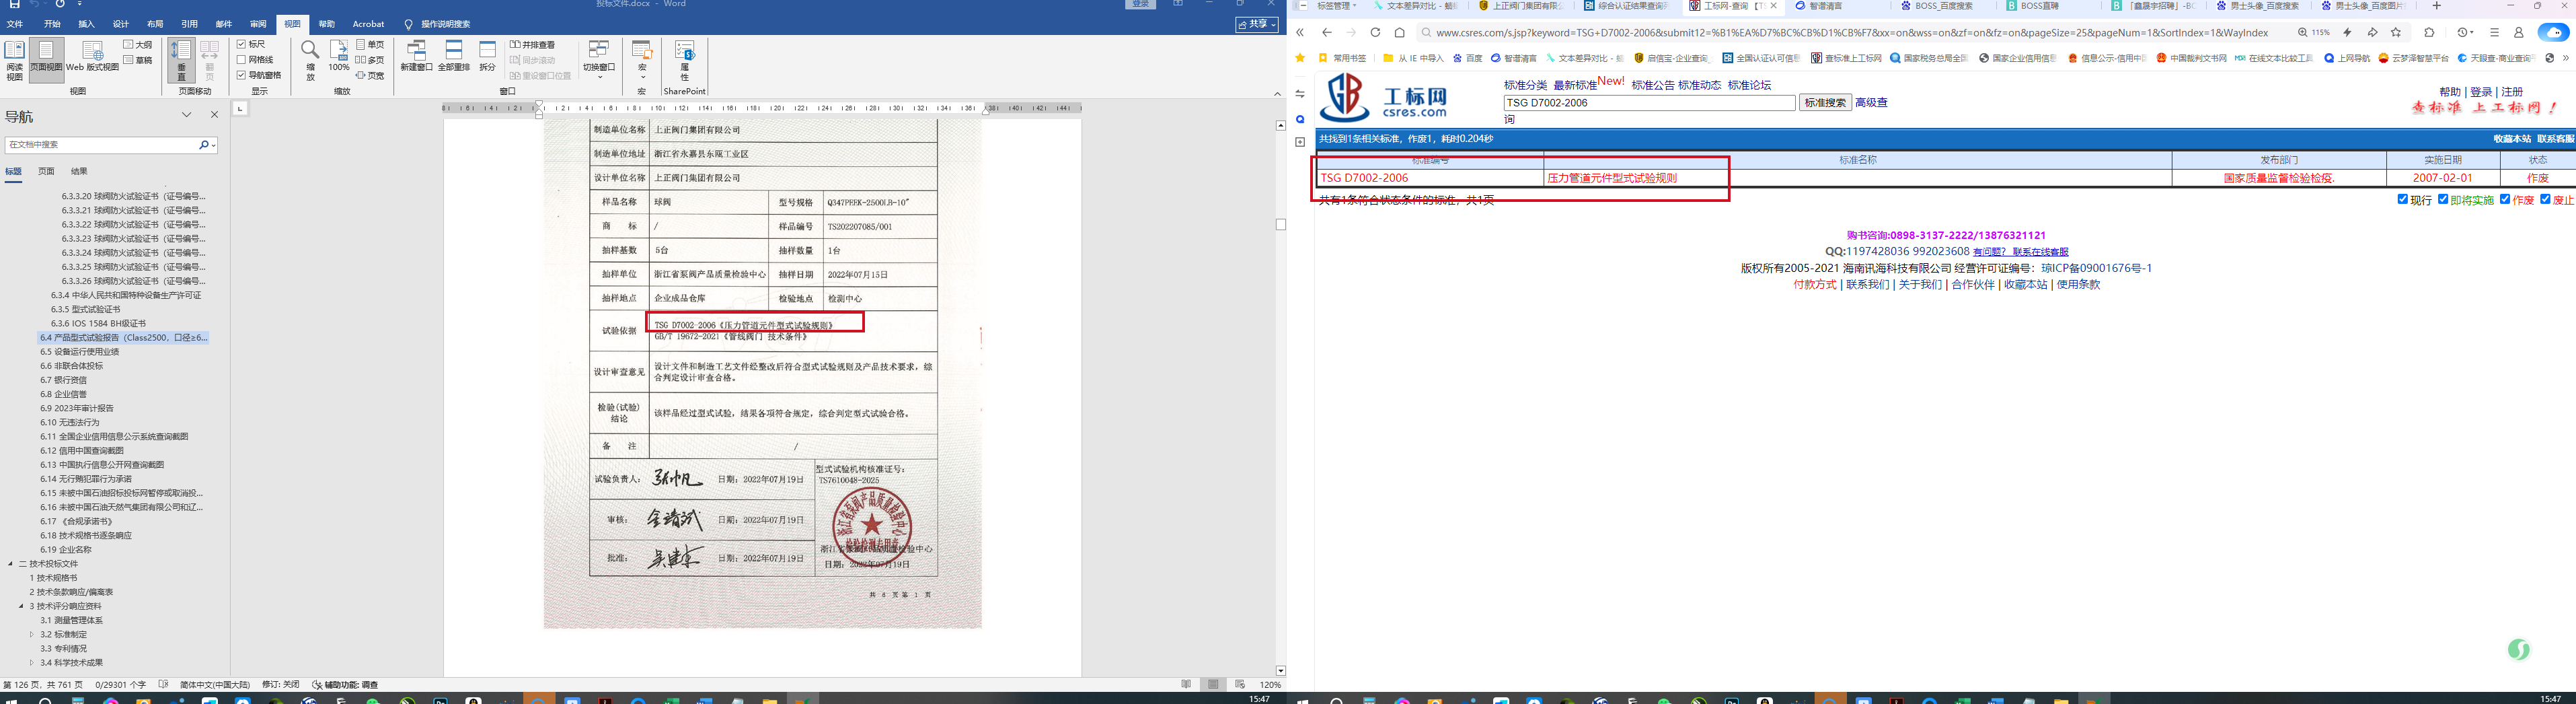Open the 审阅 Review ribbon tab
This screenshot has width=2576, height=704.
[x=258, y=24]
